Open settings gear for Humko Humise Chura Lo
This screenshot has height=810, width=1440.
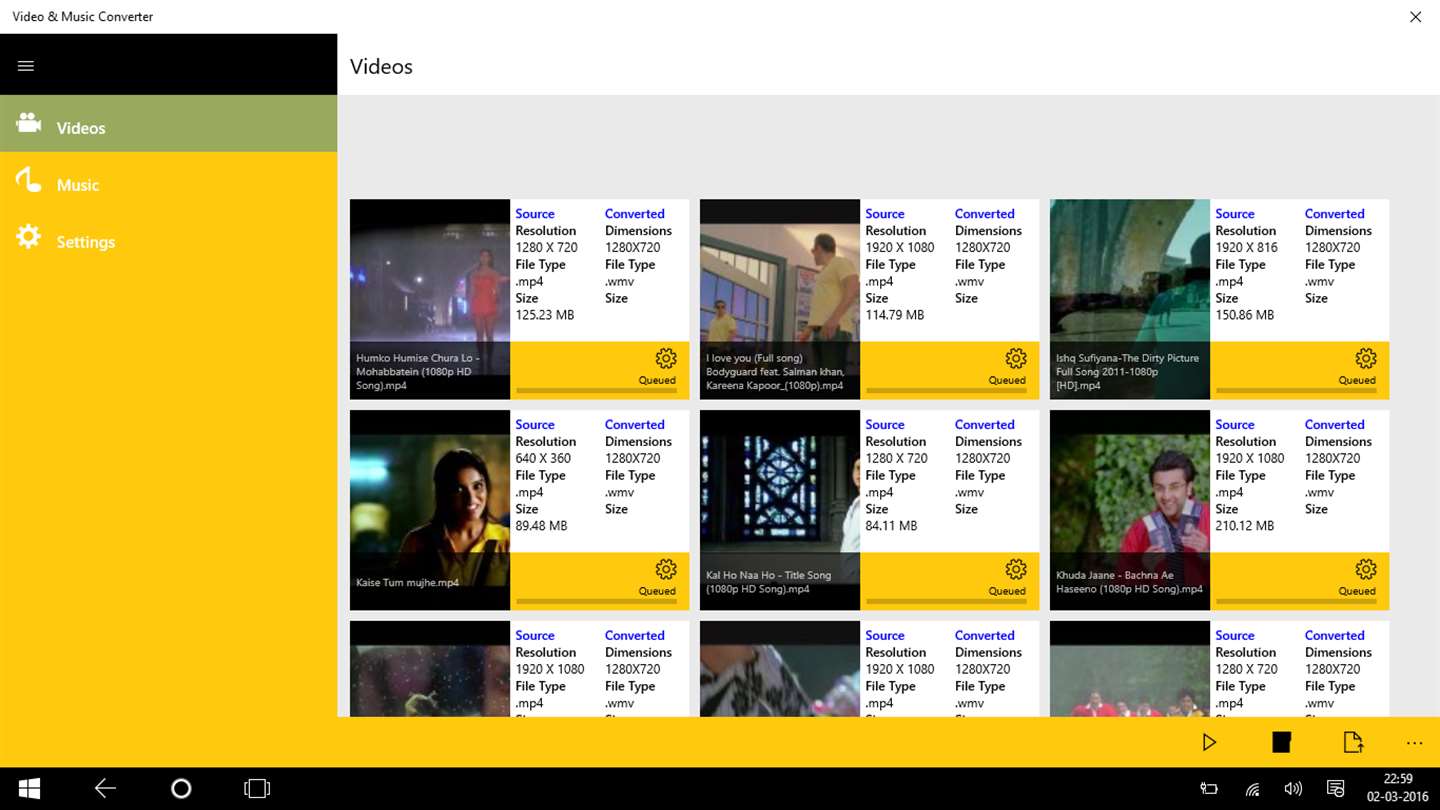click(x=666, y=358)
